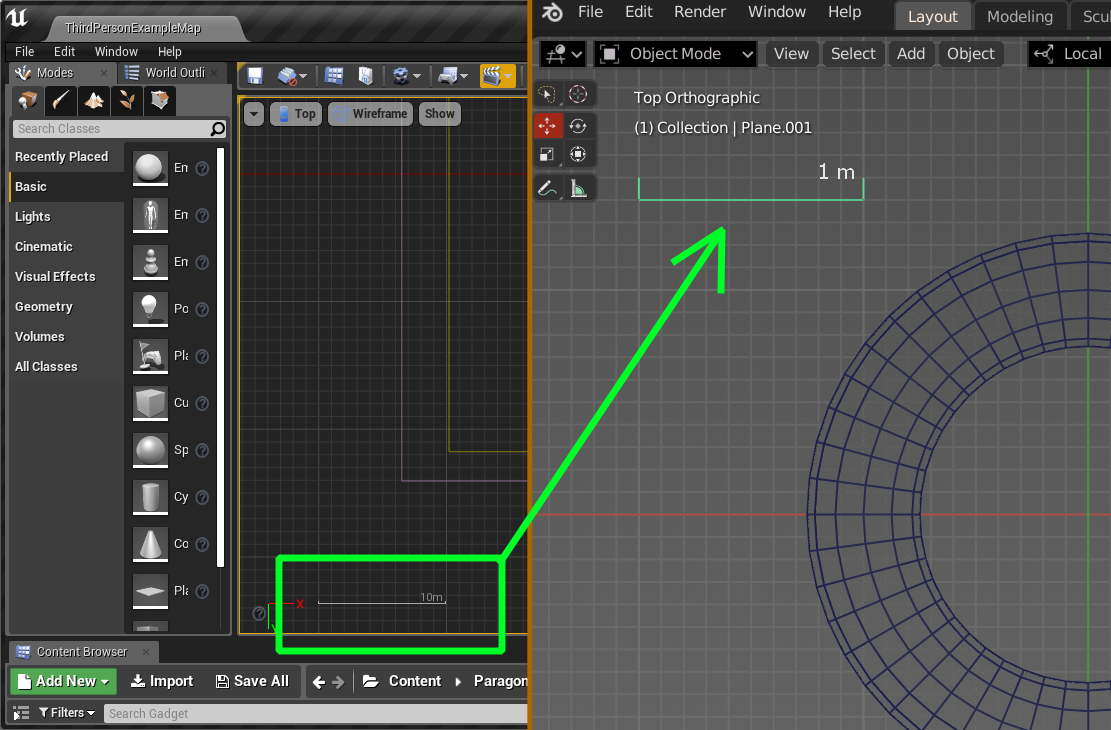Open Unreal's Window menu
1111x730 pixels.
tap(116, 52)
